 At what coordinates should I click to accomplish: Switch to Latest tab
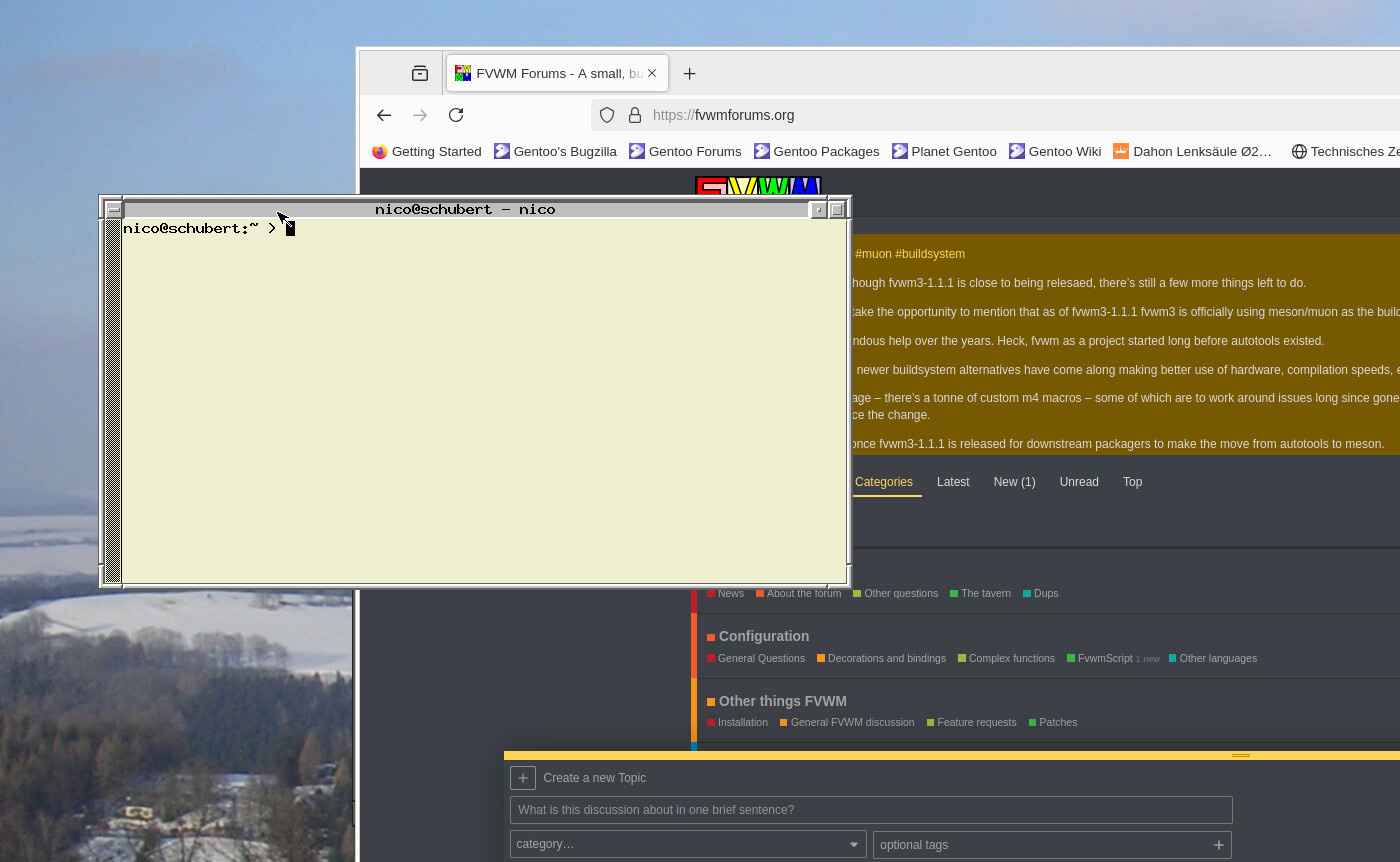click(x=953, y=482)
